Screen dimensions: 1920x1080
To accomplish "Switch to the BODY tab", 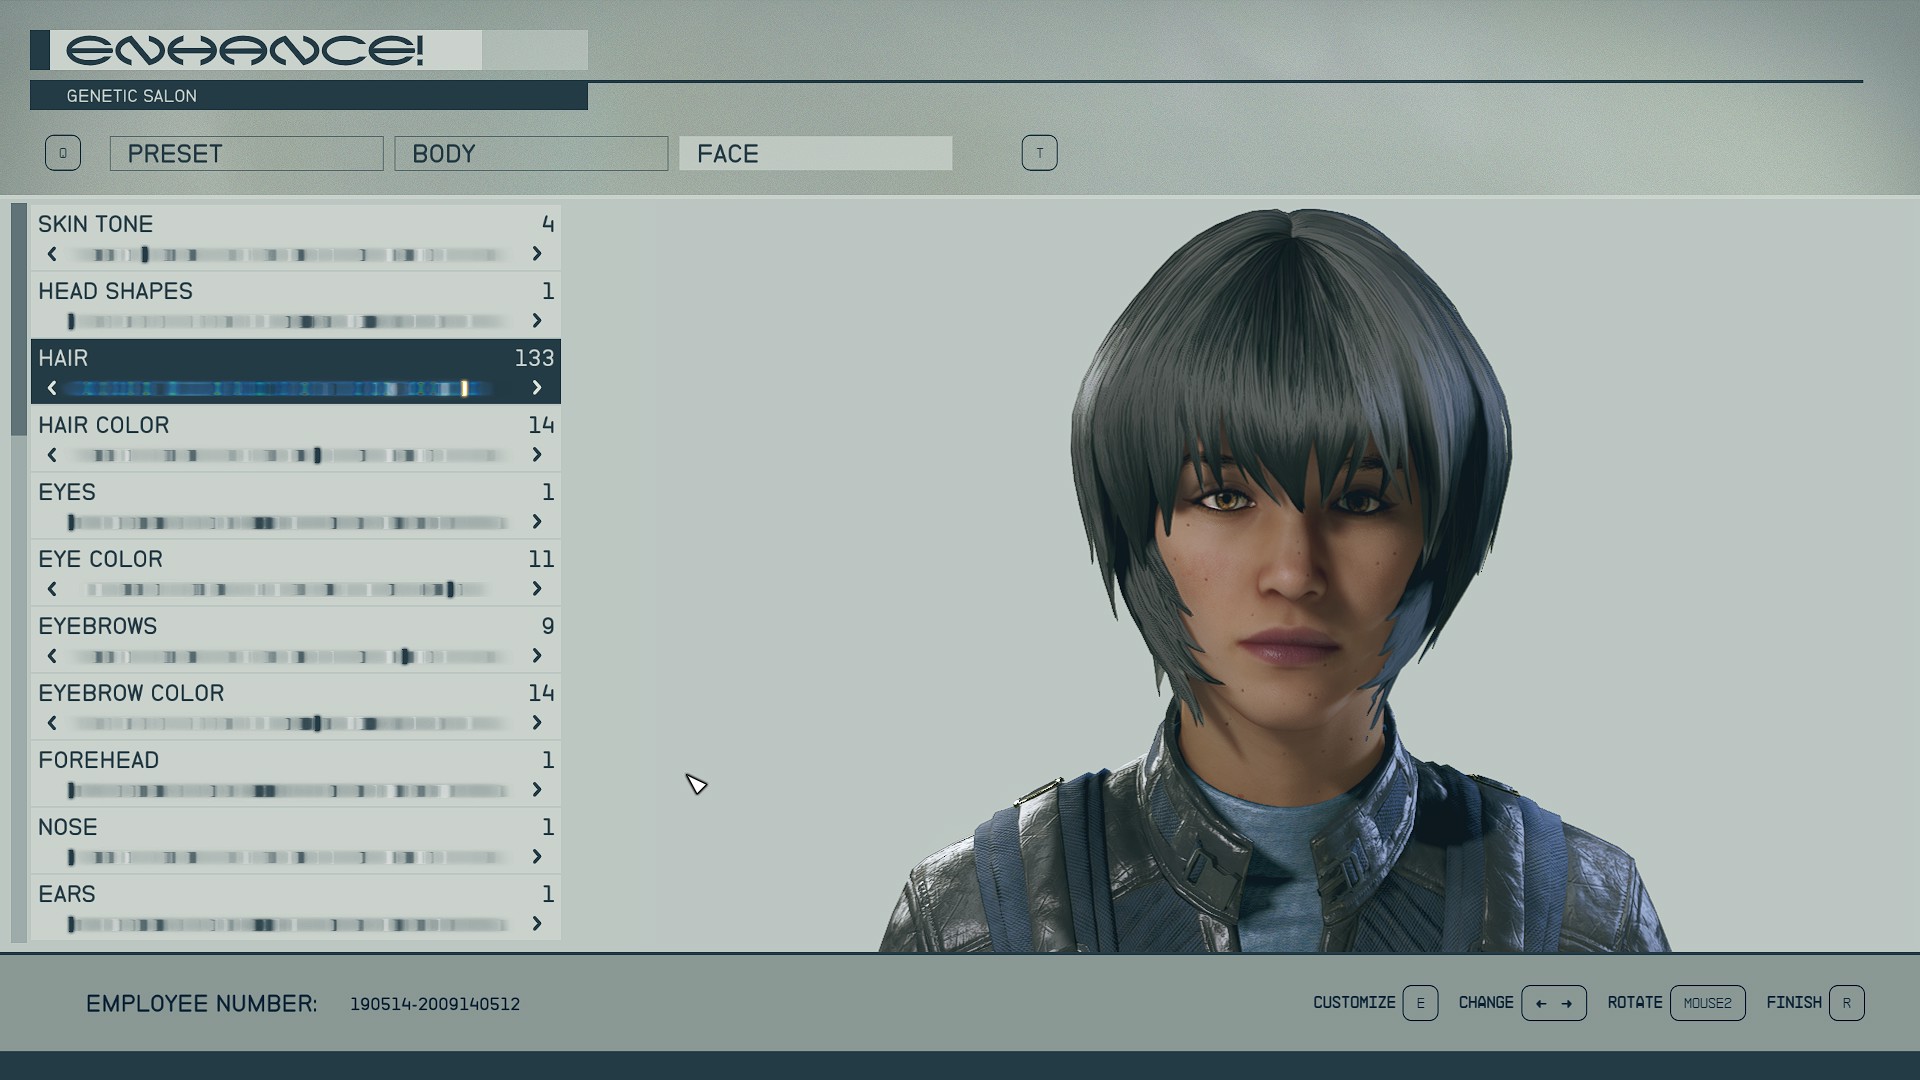I will pos(531,153).
